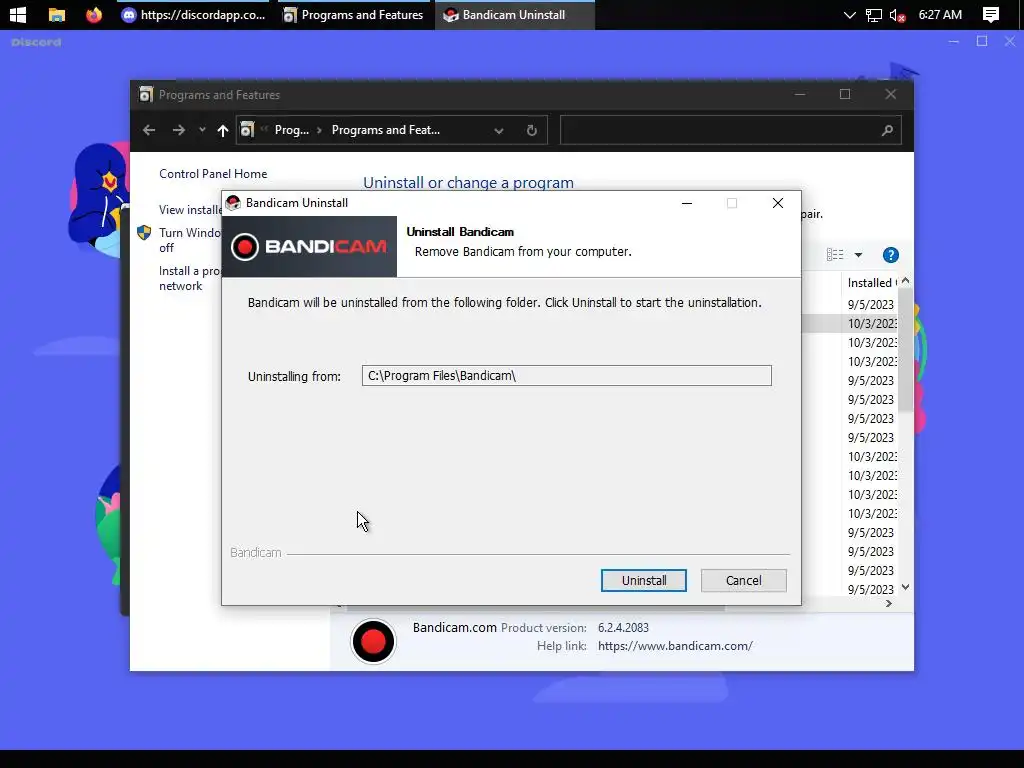Minimize the Discord window
1024x768 pixels.
coord(953,41)
